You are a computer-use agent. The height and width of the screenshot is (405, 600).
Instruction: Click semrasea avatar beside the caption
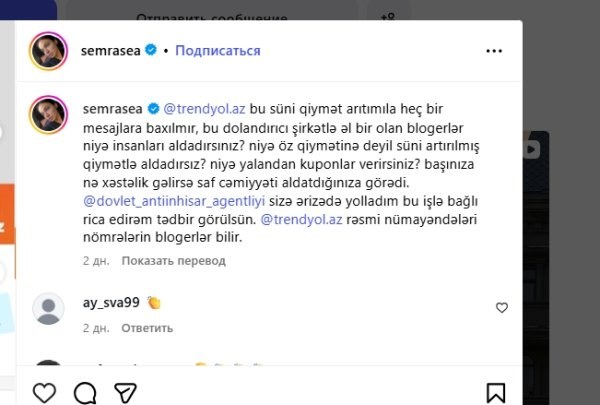click(x=49, y=115)
